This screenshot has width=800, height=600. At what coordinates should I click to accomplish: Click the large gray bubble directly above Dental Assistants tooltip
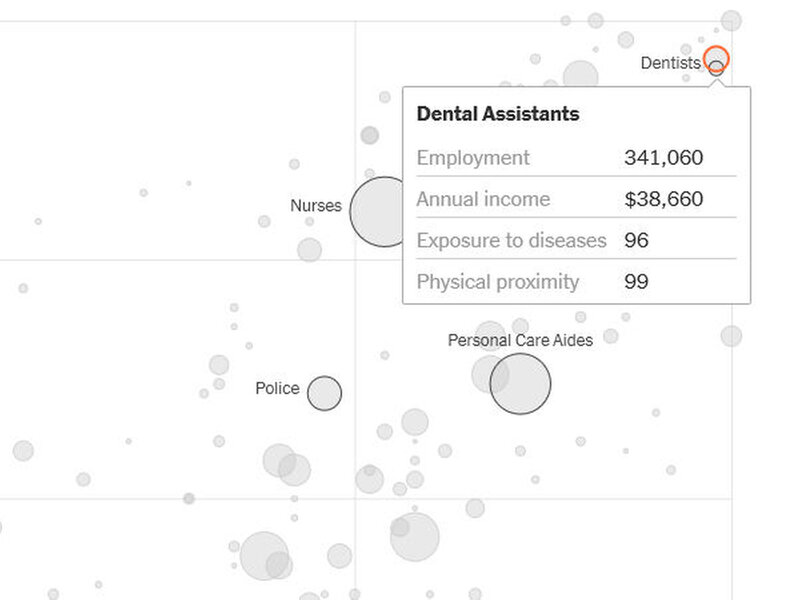(x=581, y=74)
